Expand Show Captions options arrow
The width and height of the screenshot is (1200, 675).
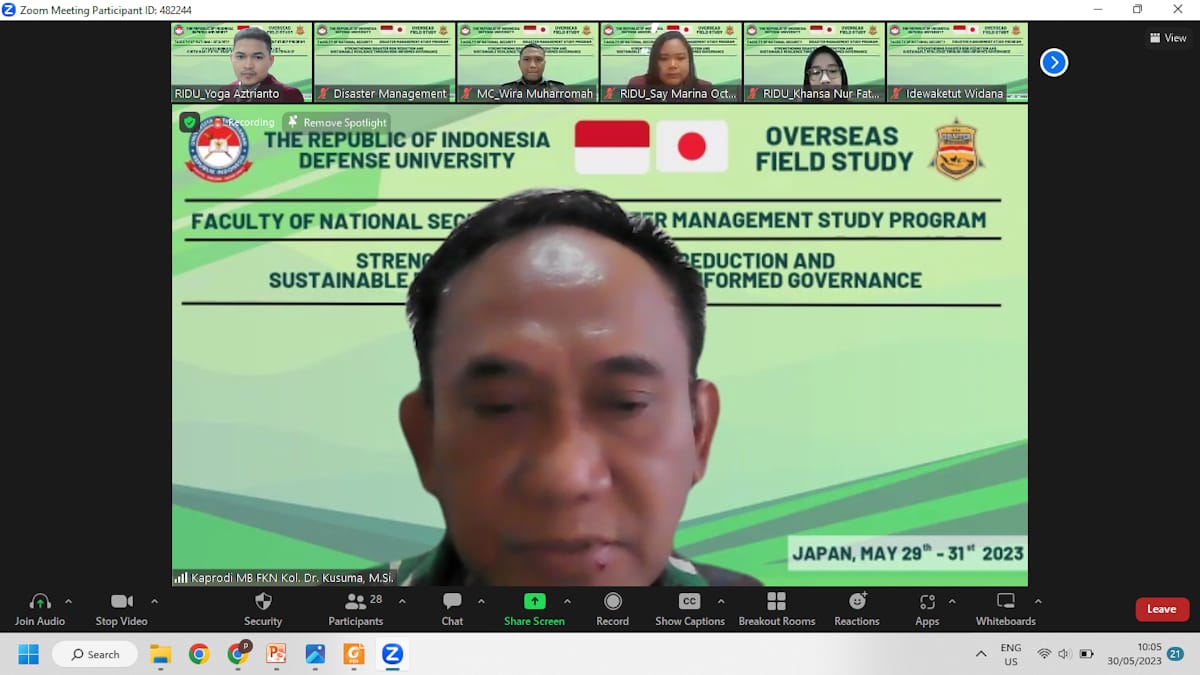[x=721, y=602]
